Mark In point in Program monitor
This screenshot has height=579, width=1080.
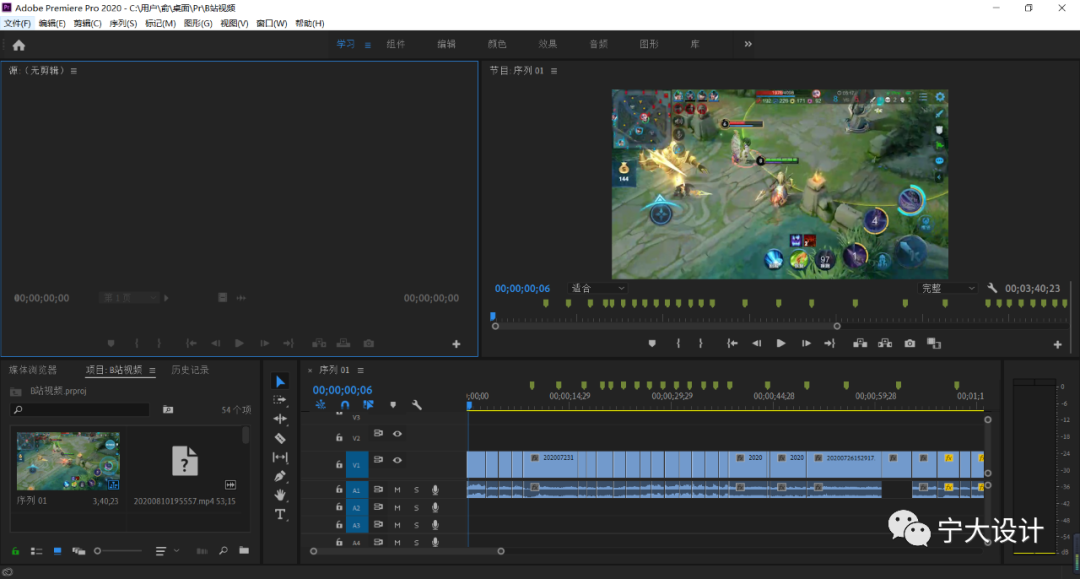678,344
